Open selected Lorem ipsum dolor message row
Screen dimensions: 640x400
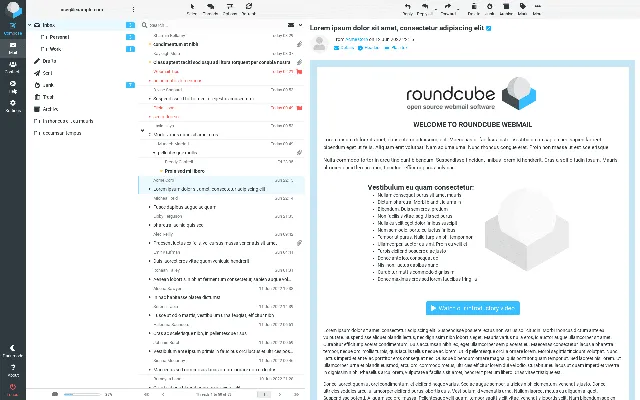(222, 185)
